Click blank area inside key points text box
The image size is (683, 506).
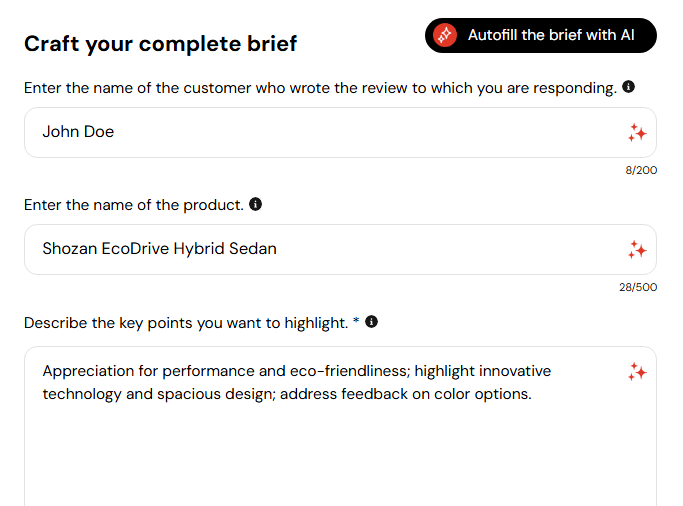[340, 457]
